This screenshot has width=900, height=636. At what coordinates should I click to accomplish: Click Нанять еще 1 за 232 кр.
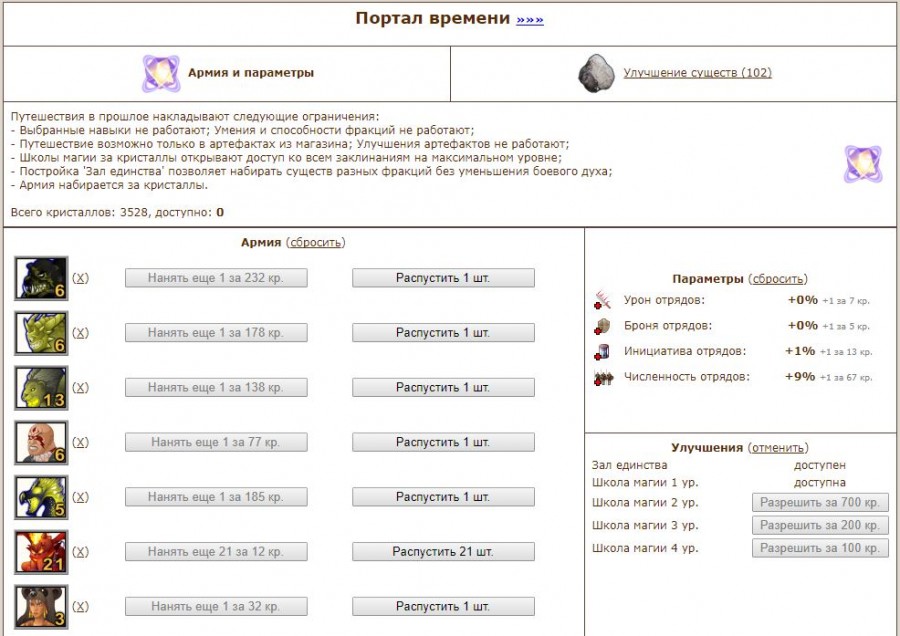(216, 278)
